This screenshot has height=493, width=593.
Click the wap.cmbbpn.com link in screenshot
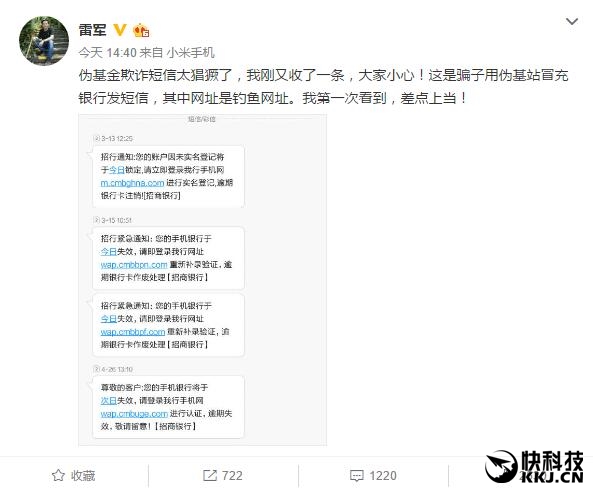click(134, 265)
